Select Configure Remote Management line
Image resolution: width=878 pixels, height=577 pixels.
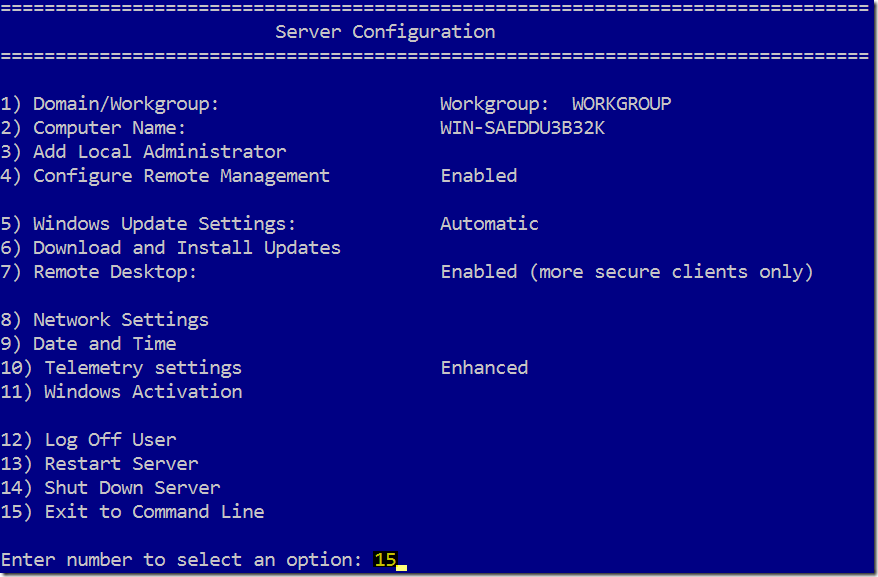coord(165,176)
